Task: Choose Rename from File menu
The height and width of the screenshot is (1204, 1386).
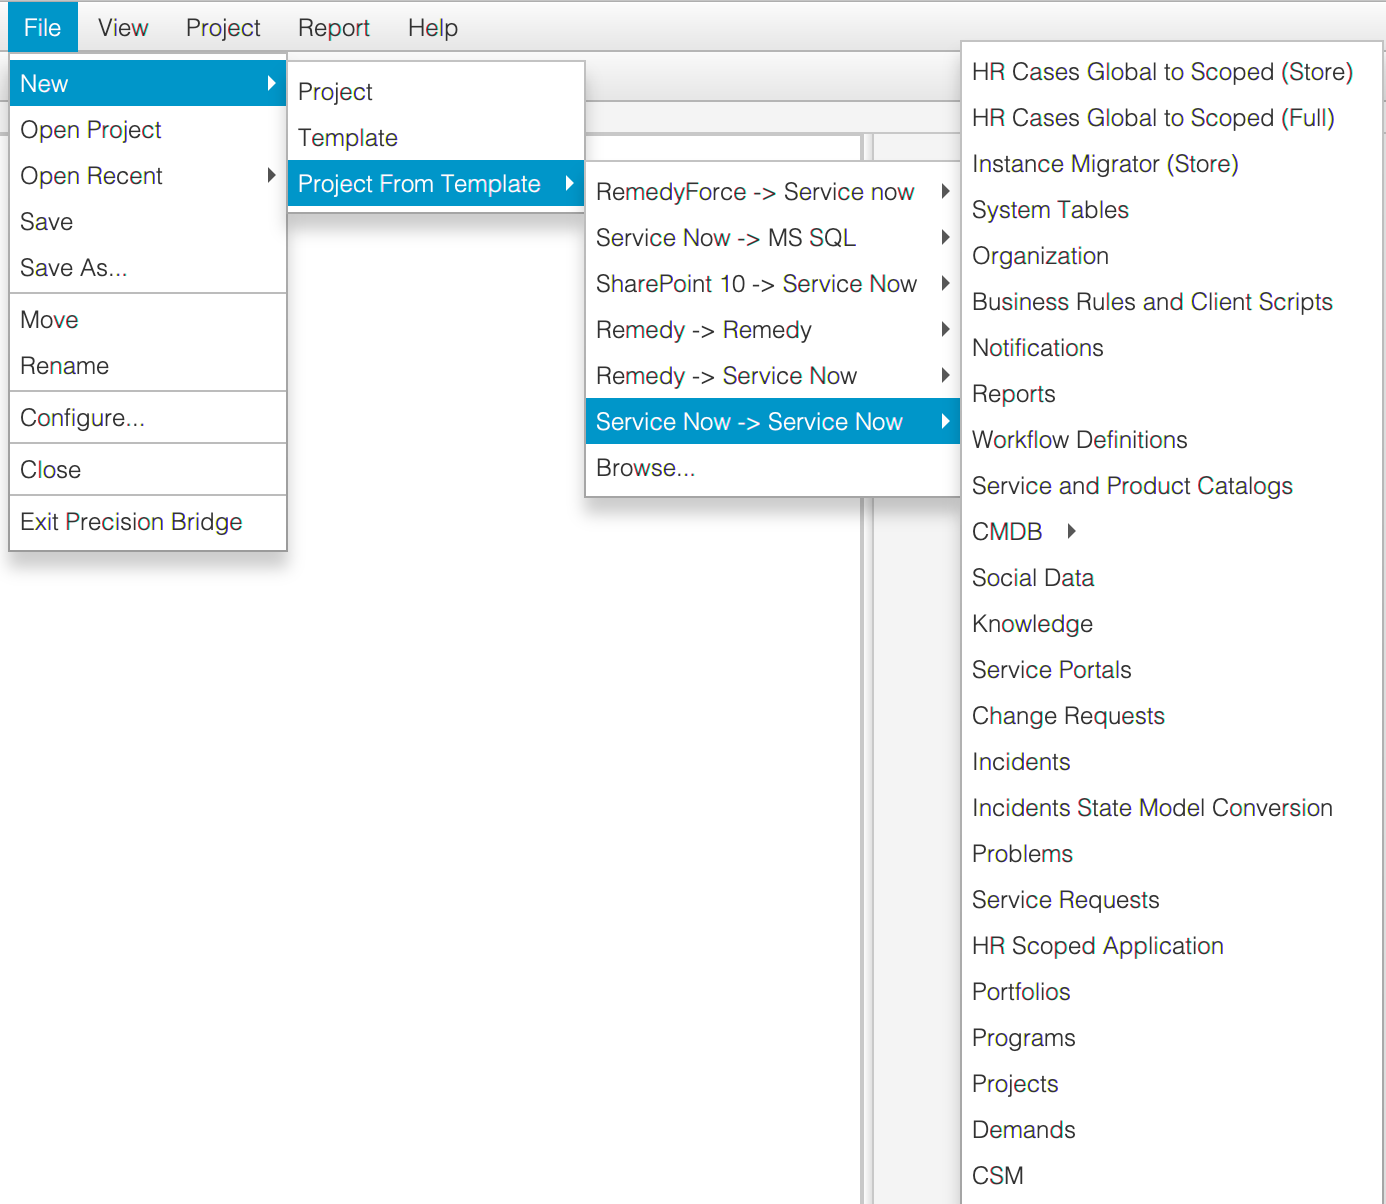Action: [x=148, y=365]
